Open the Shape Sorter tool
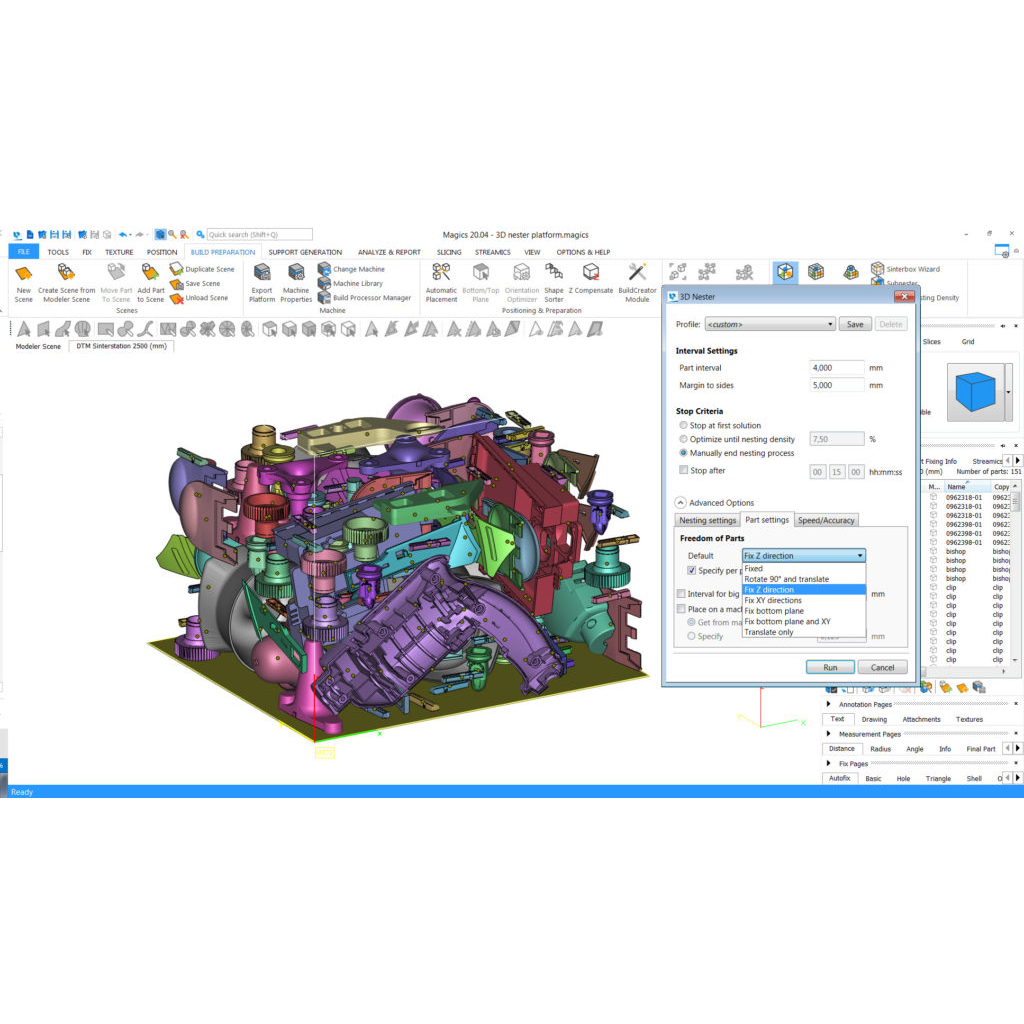Screen dimensions: 1024x1024 pos(554,283)
